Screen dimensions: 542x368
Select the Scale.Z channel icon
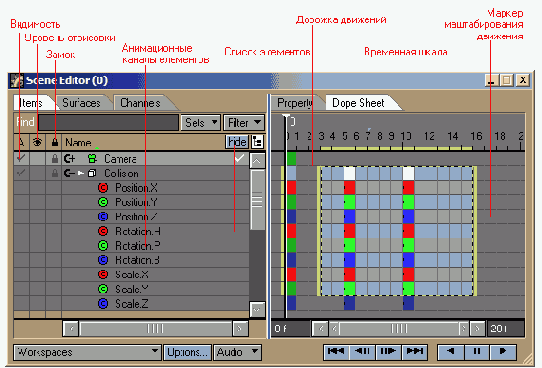coord(103,303)
